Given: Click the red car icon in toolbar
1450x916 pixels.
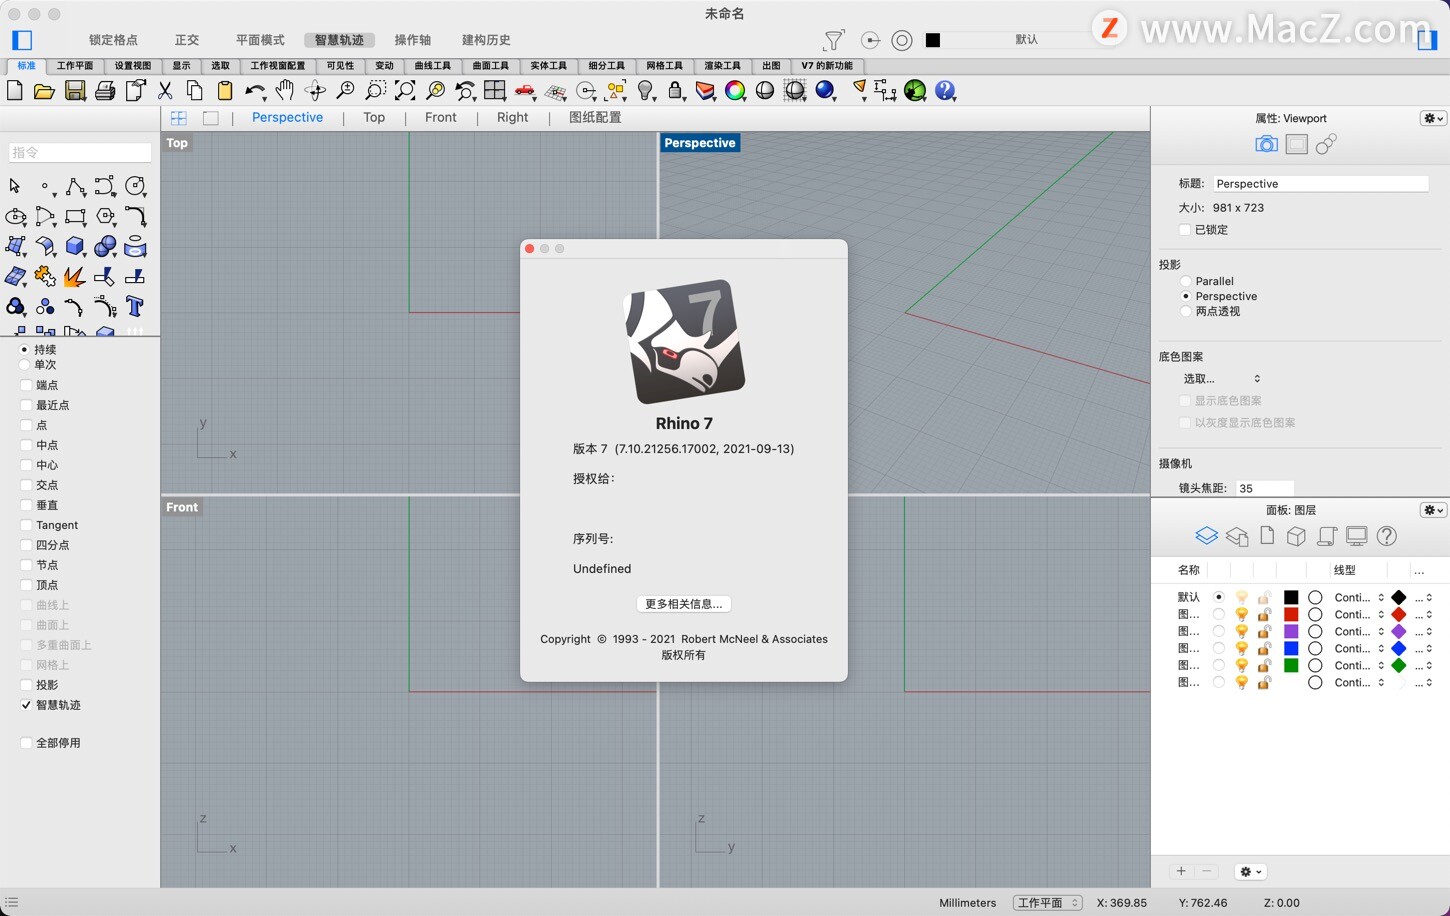Looking at the screenshot, I should 525,91.
